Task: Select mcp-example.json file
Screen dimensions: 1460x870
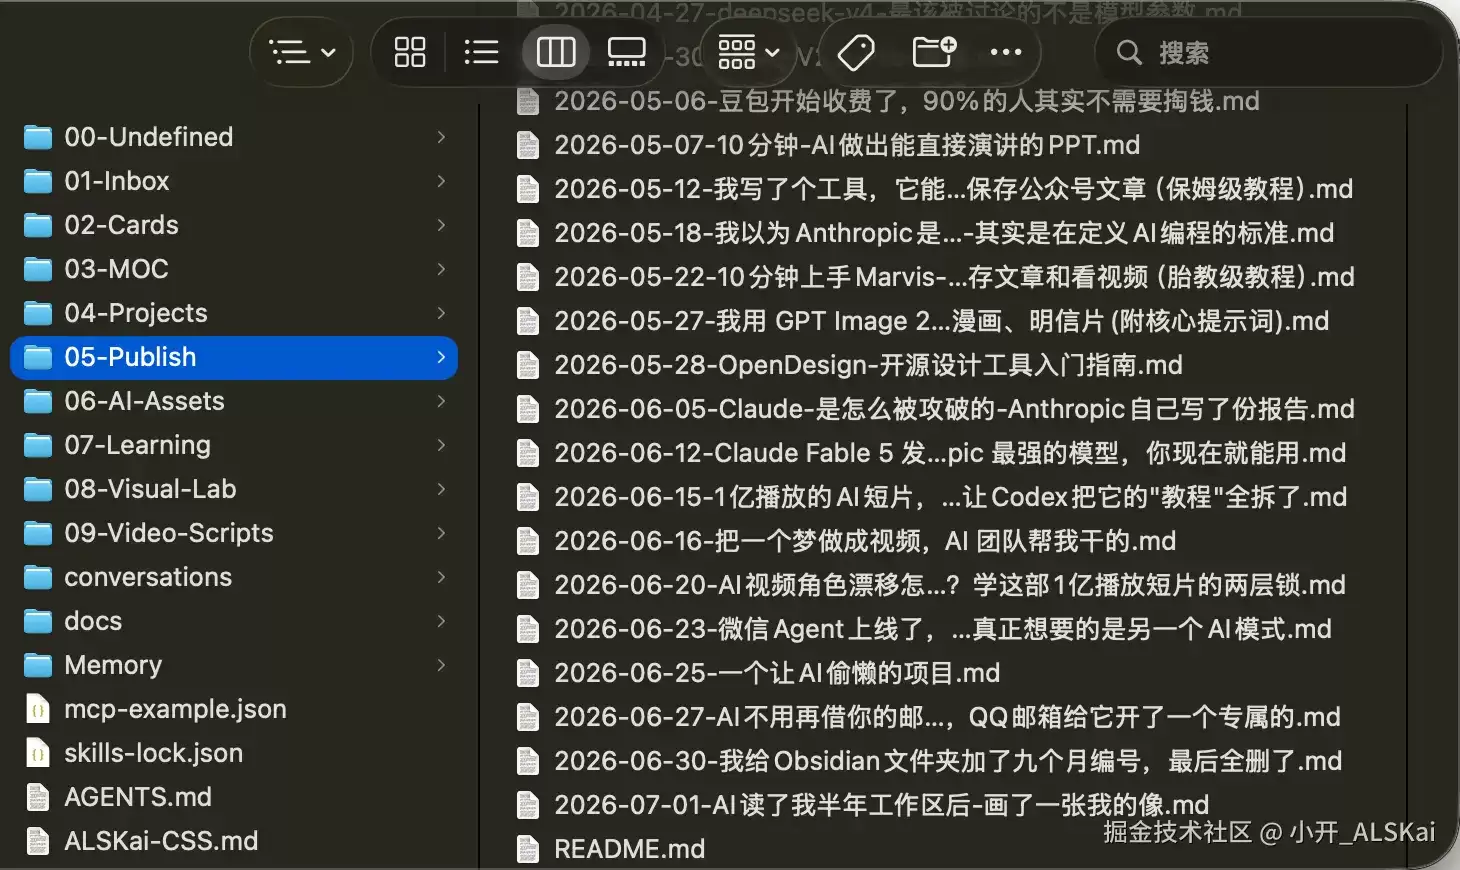Action: [x=234, y=709]
